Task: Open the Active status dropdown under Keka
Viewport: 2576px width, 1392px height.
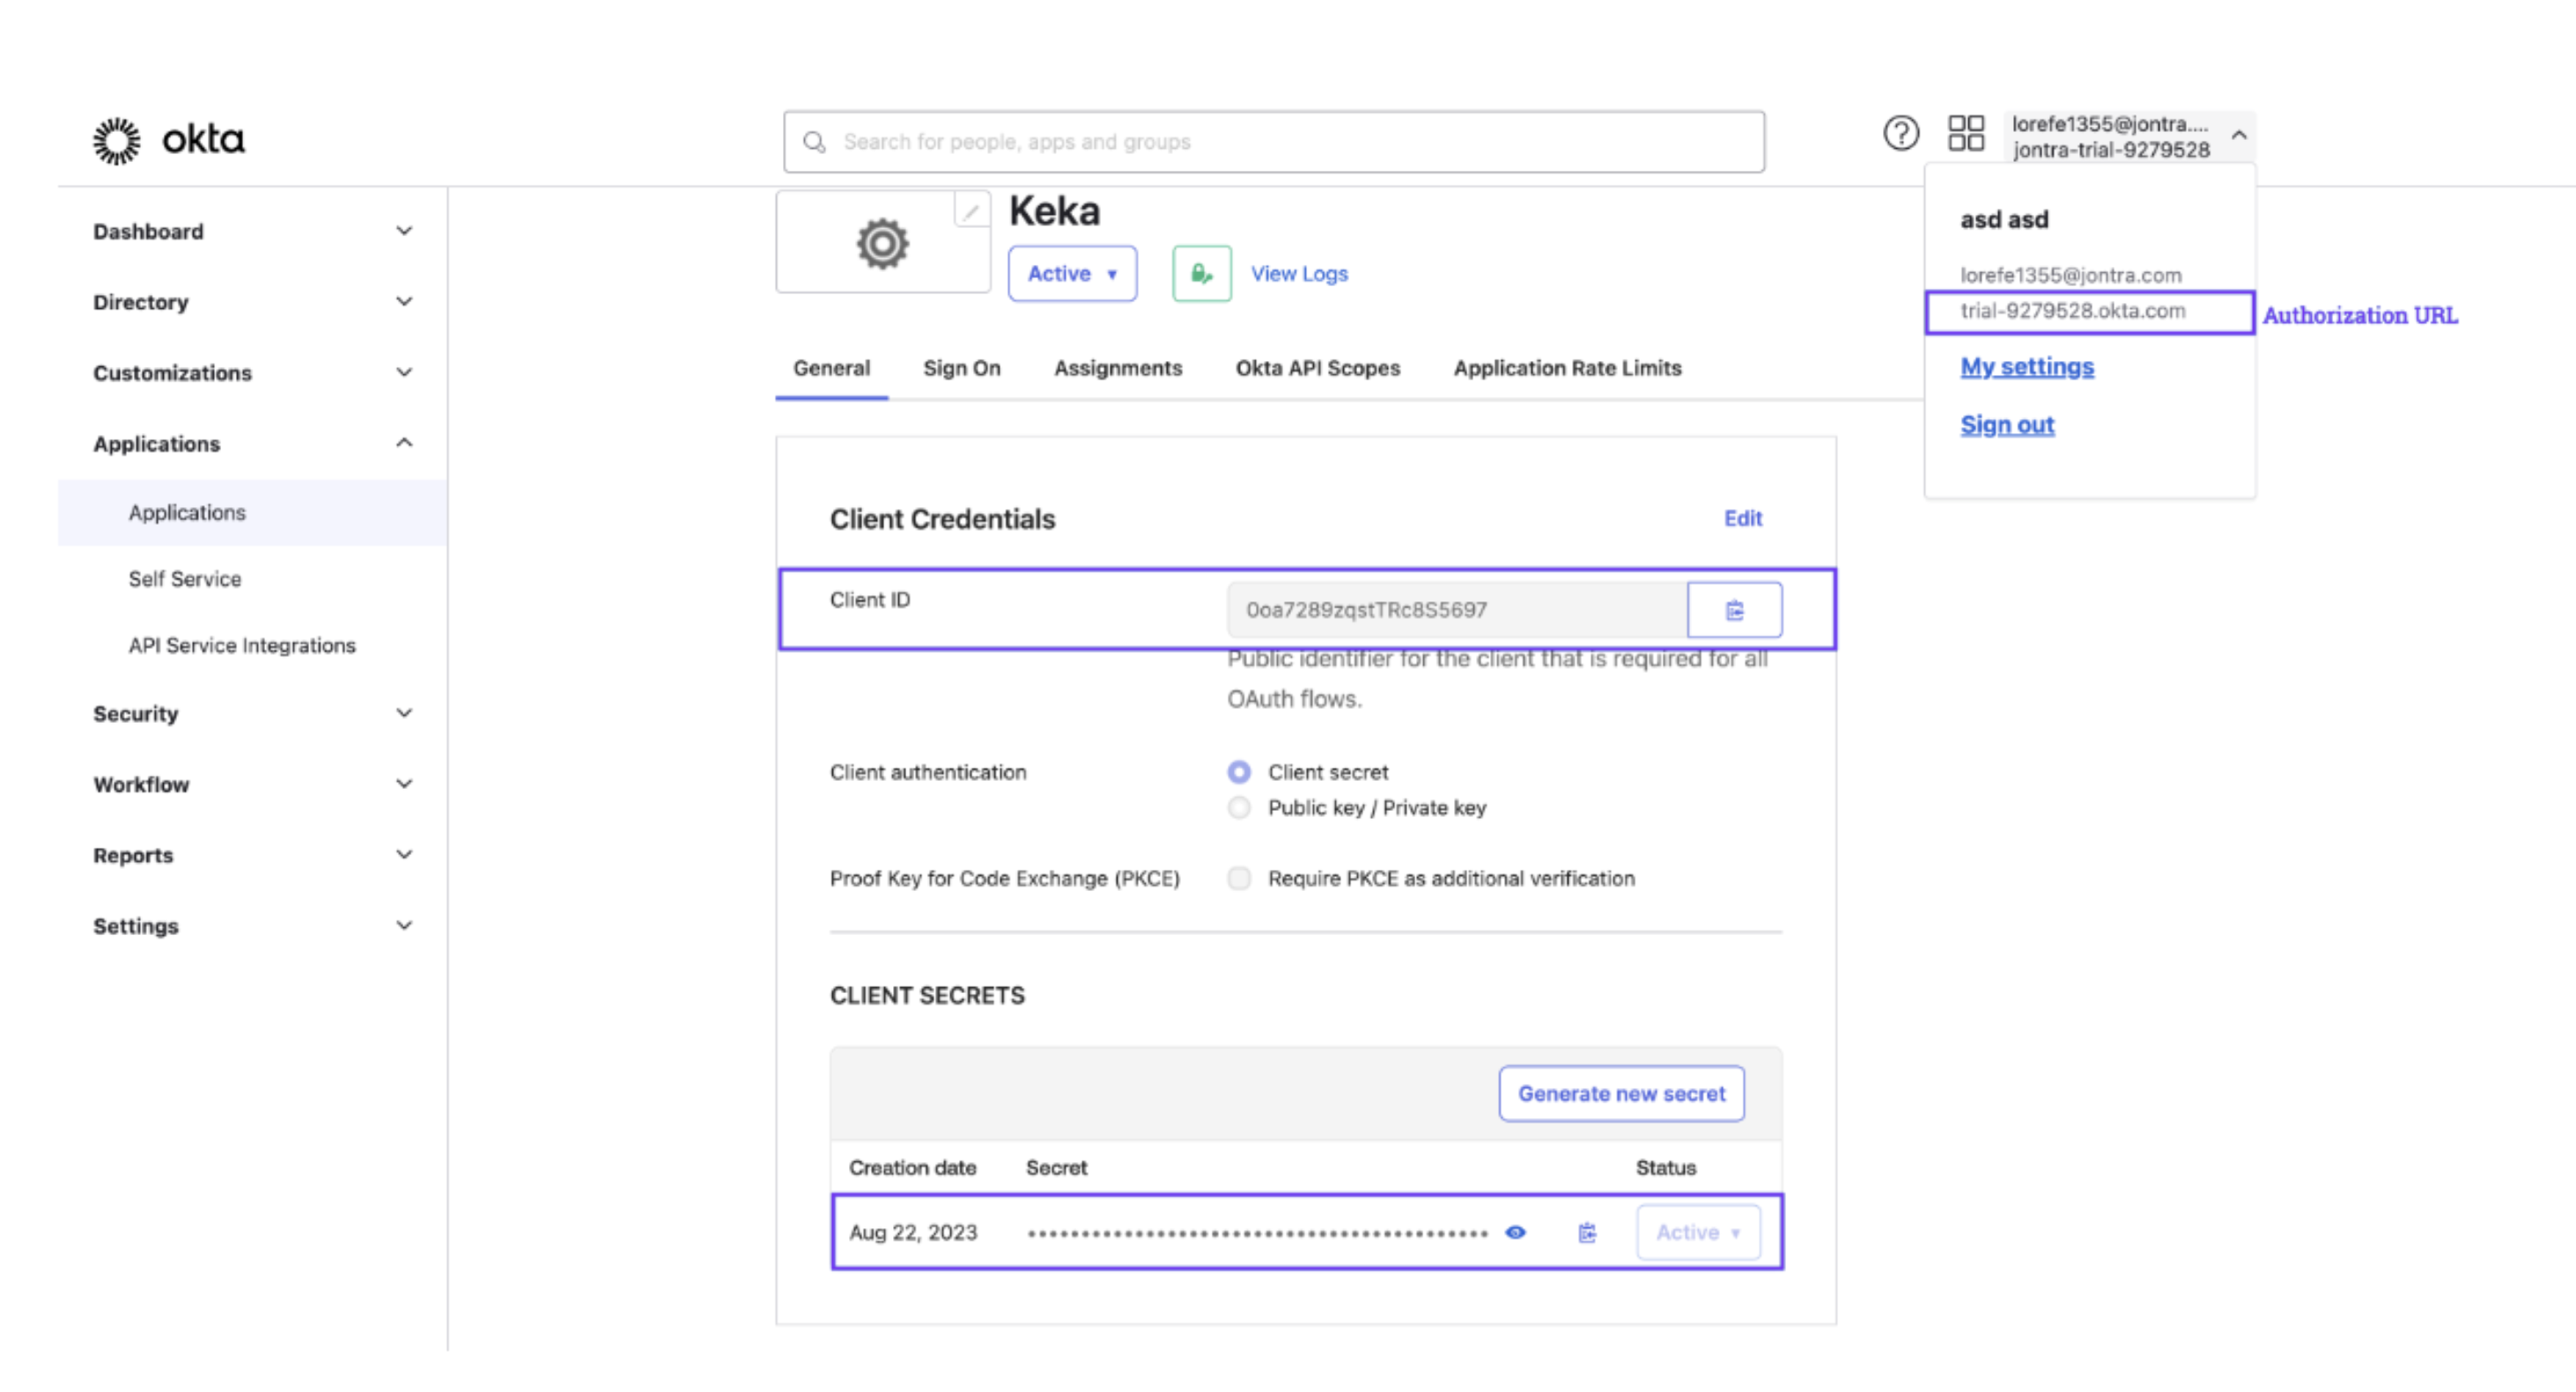Action: click(1072, 274)
